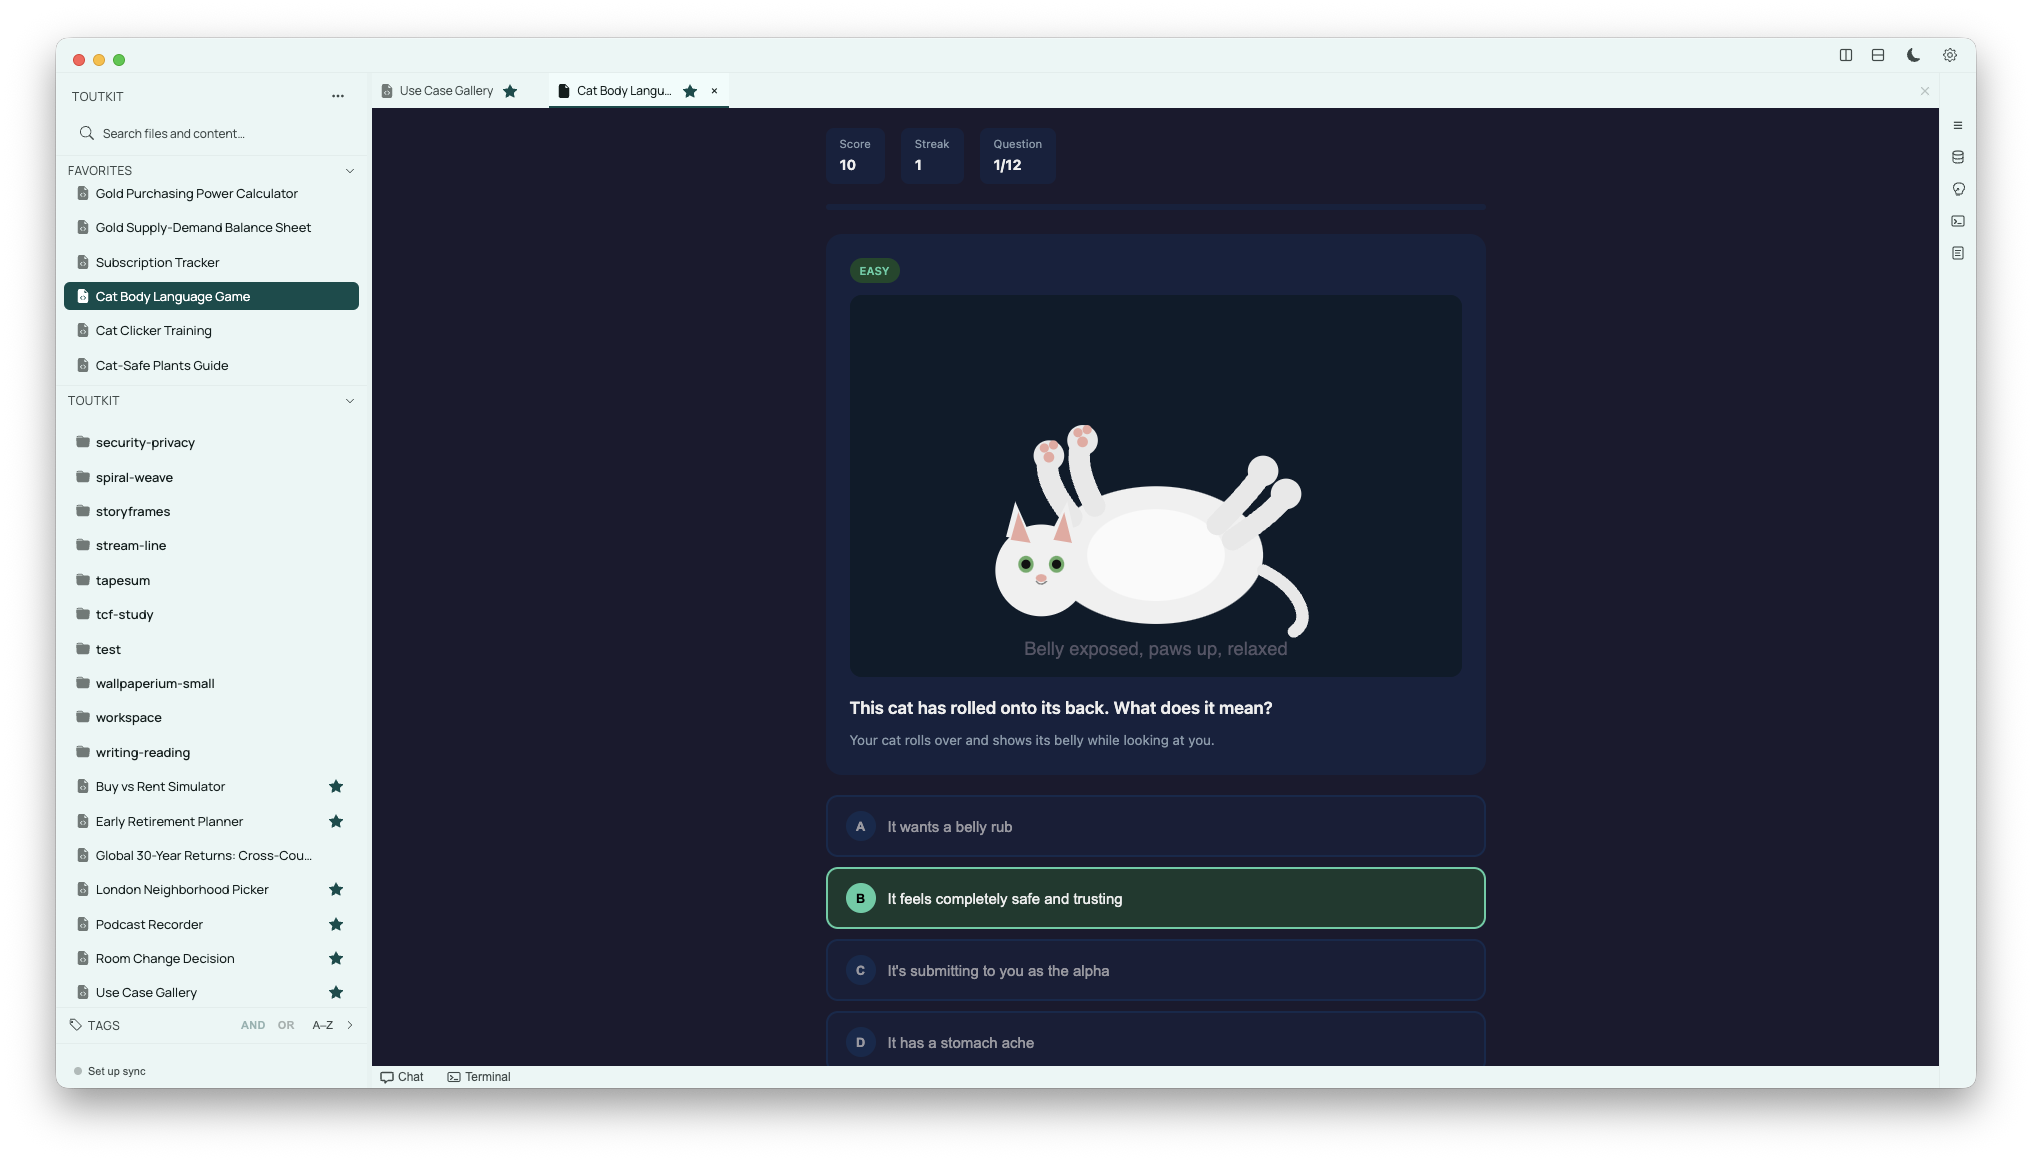The image size is (2032, 1162).
Task: Select the Cat Body Language tab
Action: [x=623, y=91]
